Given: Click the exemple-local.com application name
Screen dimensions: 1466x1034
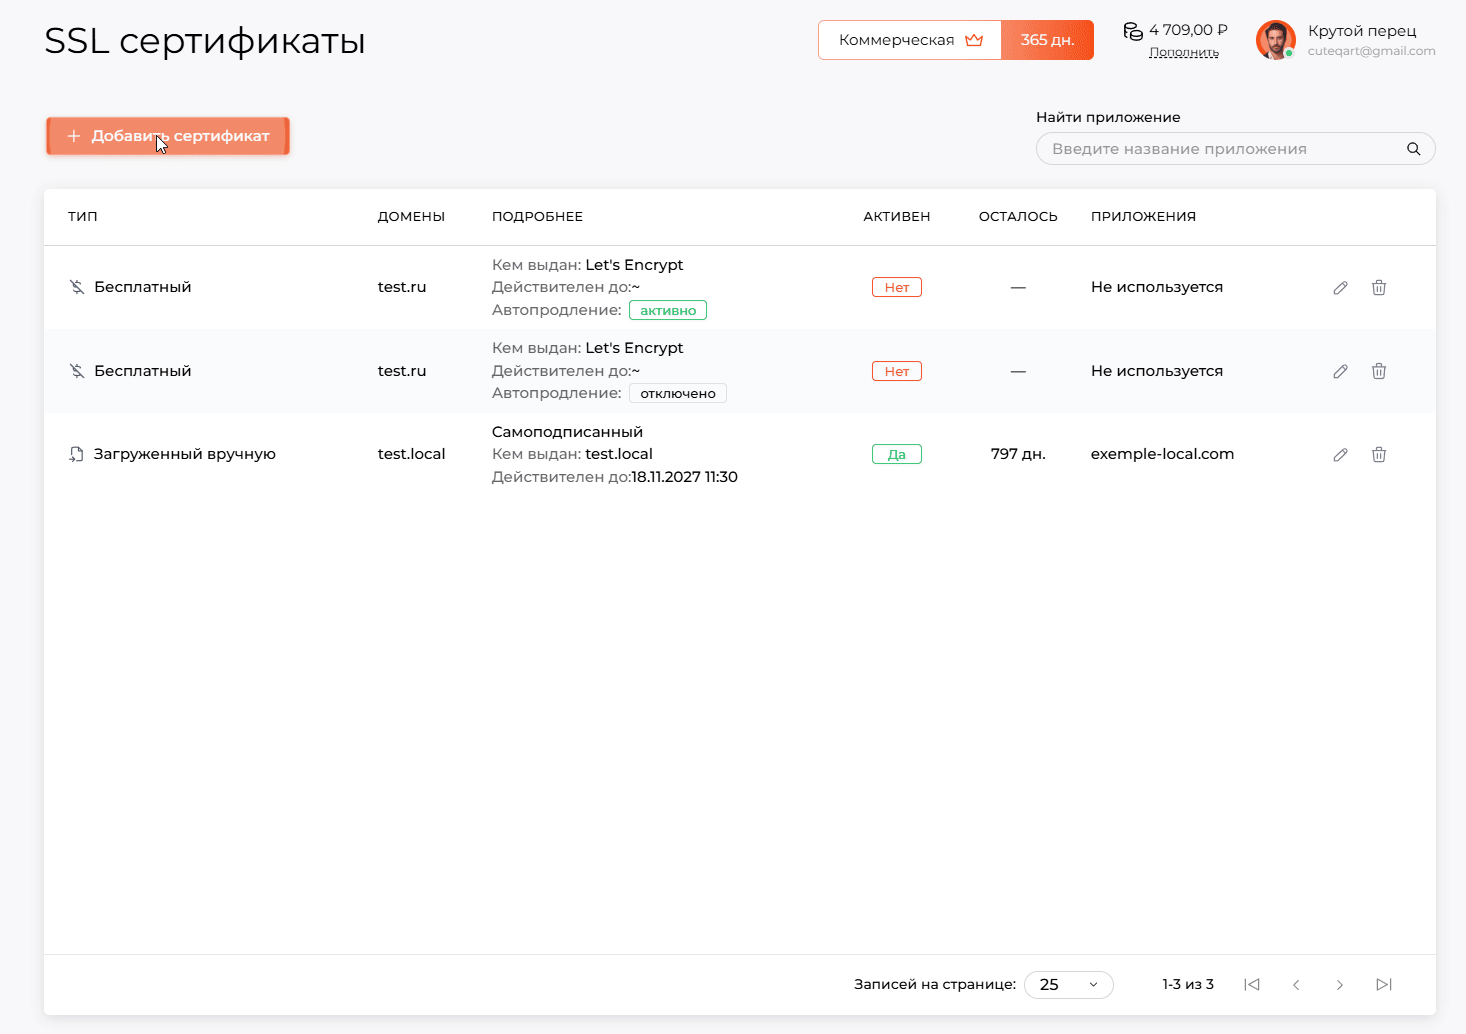Looking at the screenshot, I should tap(1162, 454).
